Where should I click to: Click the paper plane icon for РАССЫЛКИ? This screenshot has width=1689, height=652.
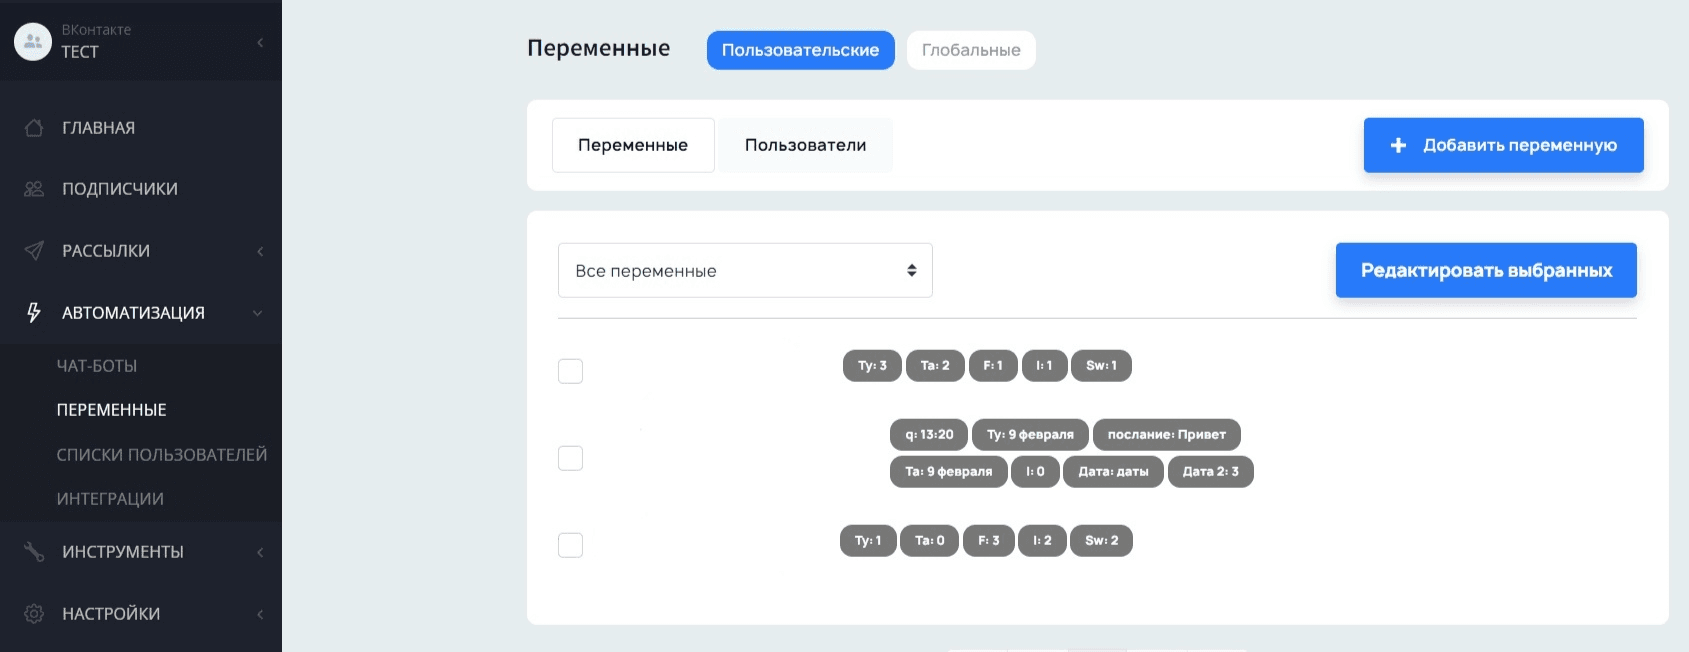34,251
